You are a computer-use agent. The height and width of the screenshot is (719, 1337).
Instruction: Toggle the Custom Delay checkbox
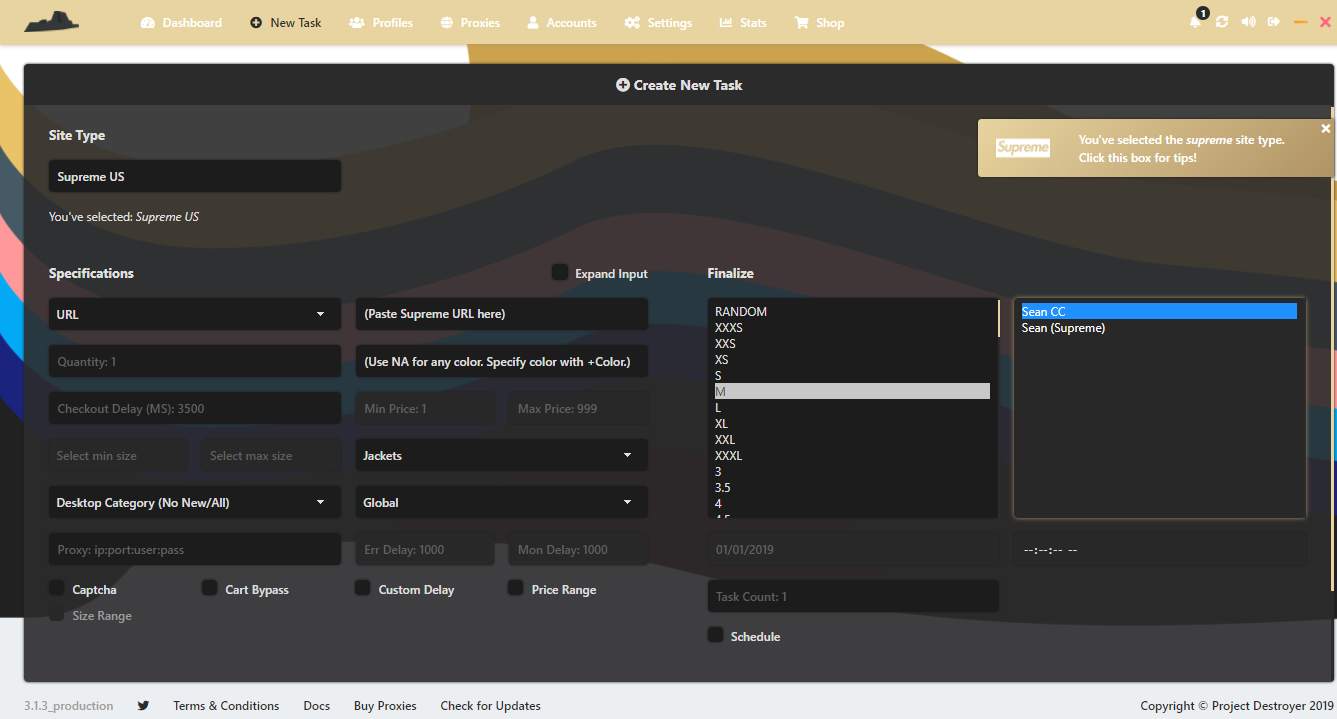click(363, 588)
